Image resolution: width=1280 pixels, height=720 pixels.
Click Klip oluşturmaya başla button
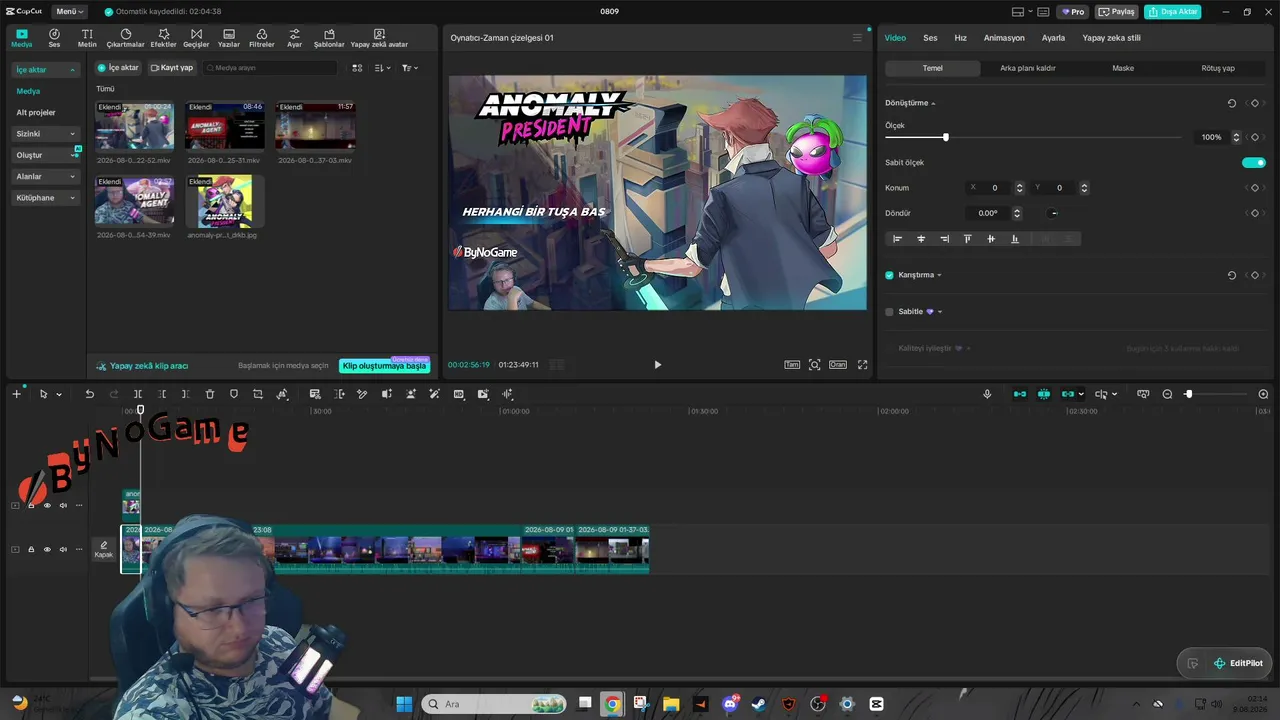click(385, 366)
